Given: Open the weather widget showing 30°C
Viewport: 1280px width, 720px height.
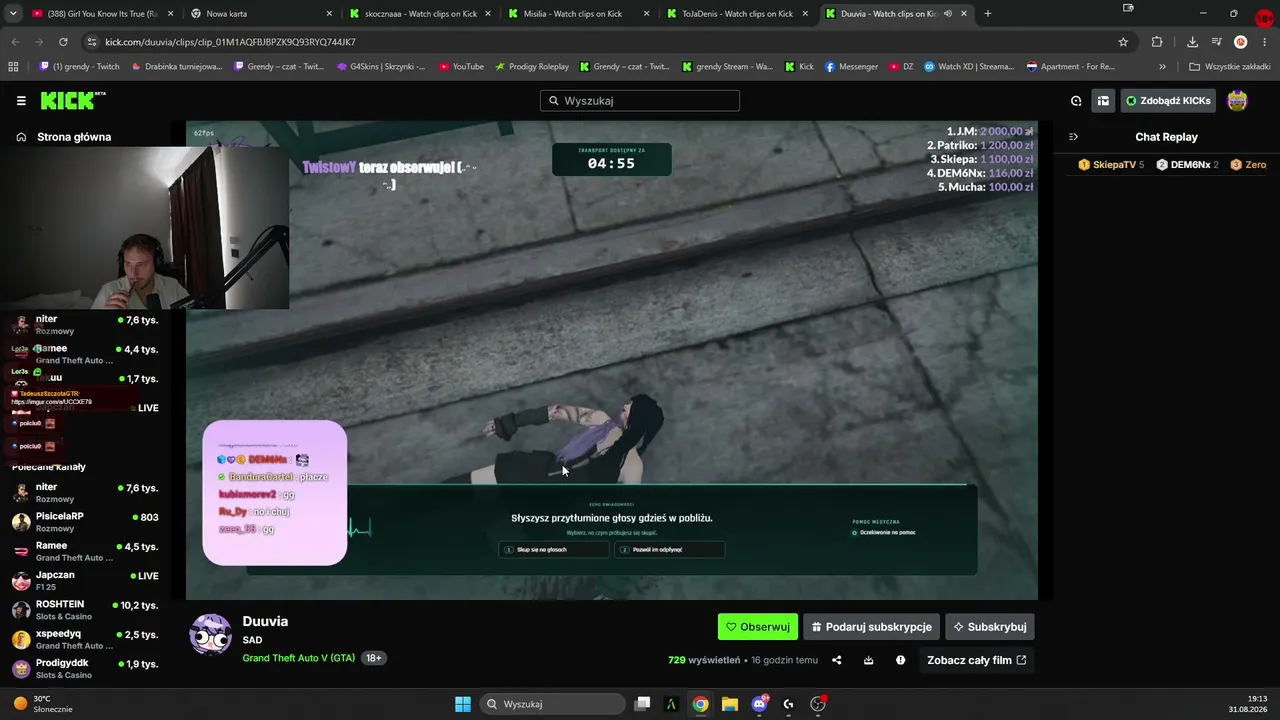Looking at the screenshot, I should coord(42,704).
